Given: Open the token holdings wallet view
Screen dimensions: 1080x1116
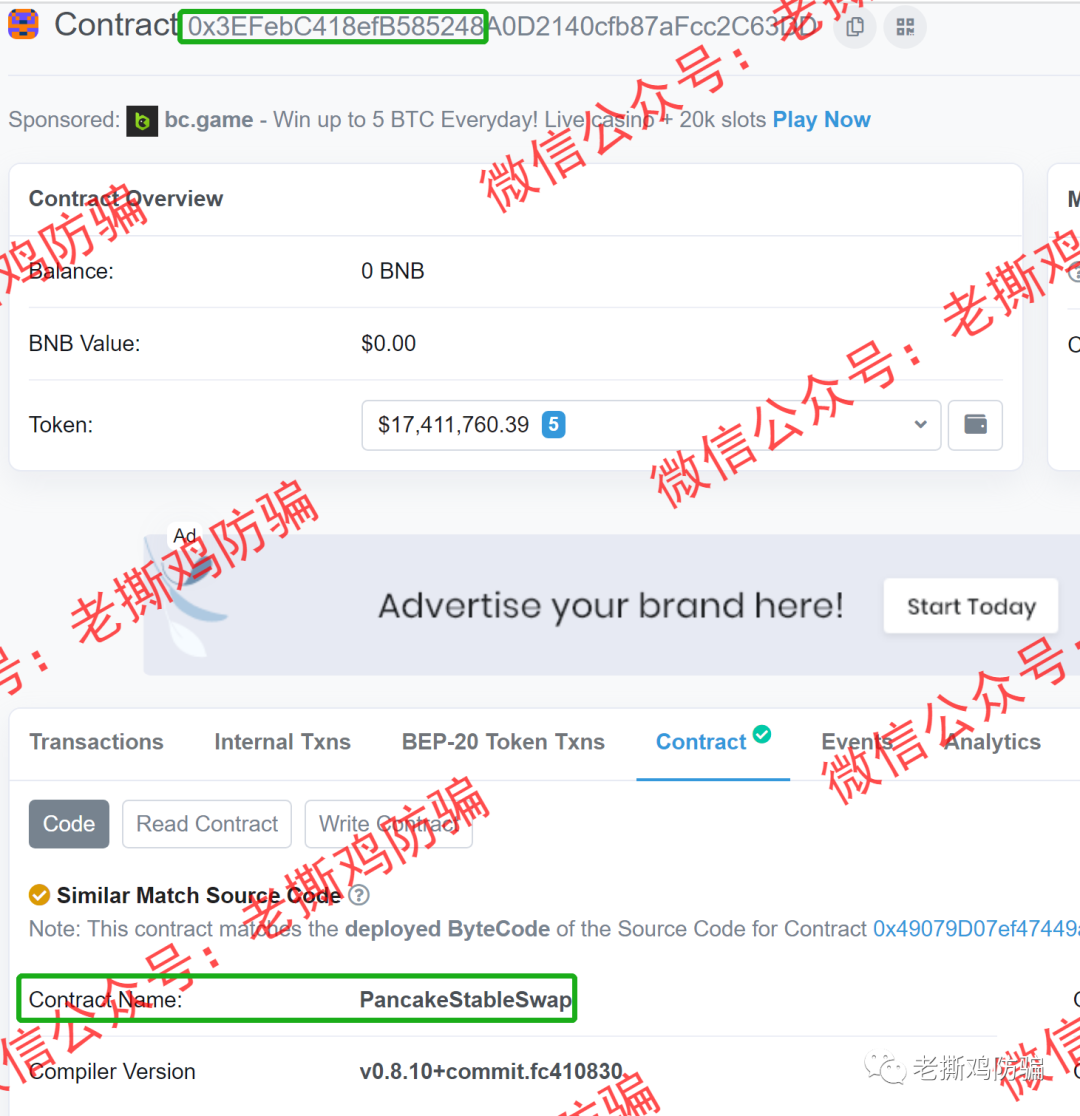Looking at the screenshot, I should 975,425.
